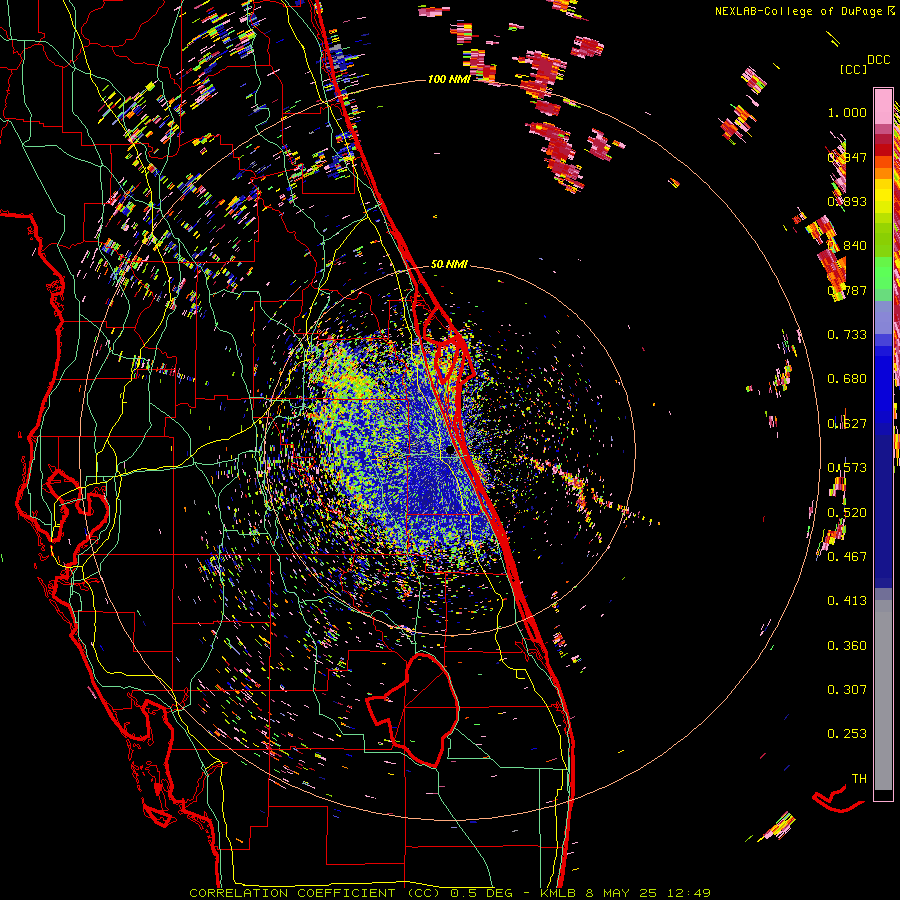This screenshot has height=900, width=900.
Task: Select the 0.840 legend value
Action: coord(847,246)
